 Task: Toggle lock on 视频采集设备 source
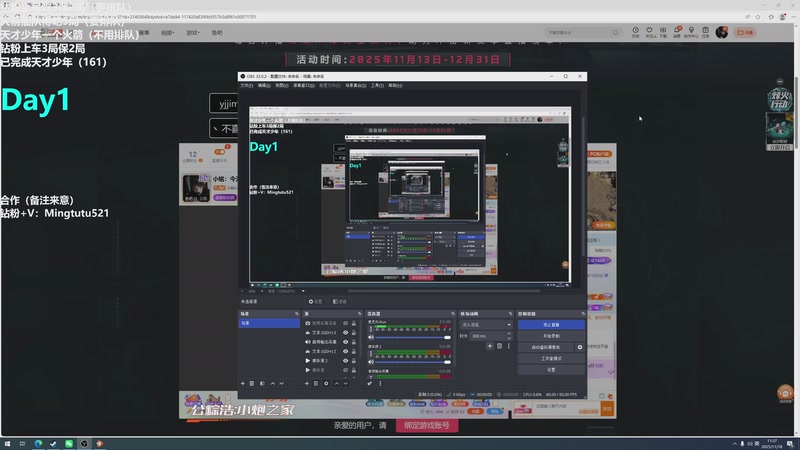[354, 323]
